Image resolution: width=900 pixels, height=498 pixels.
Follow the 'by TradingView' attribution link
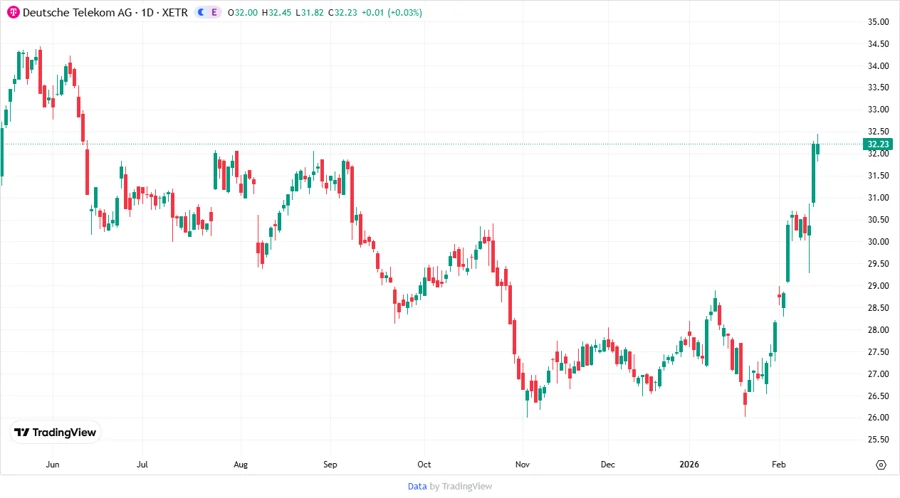tap(461, 487)
